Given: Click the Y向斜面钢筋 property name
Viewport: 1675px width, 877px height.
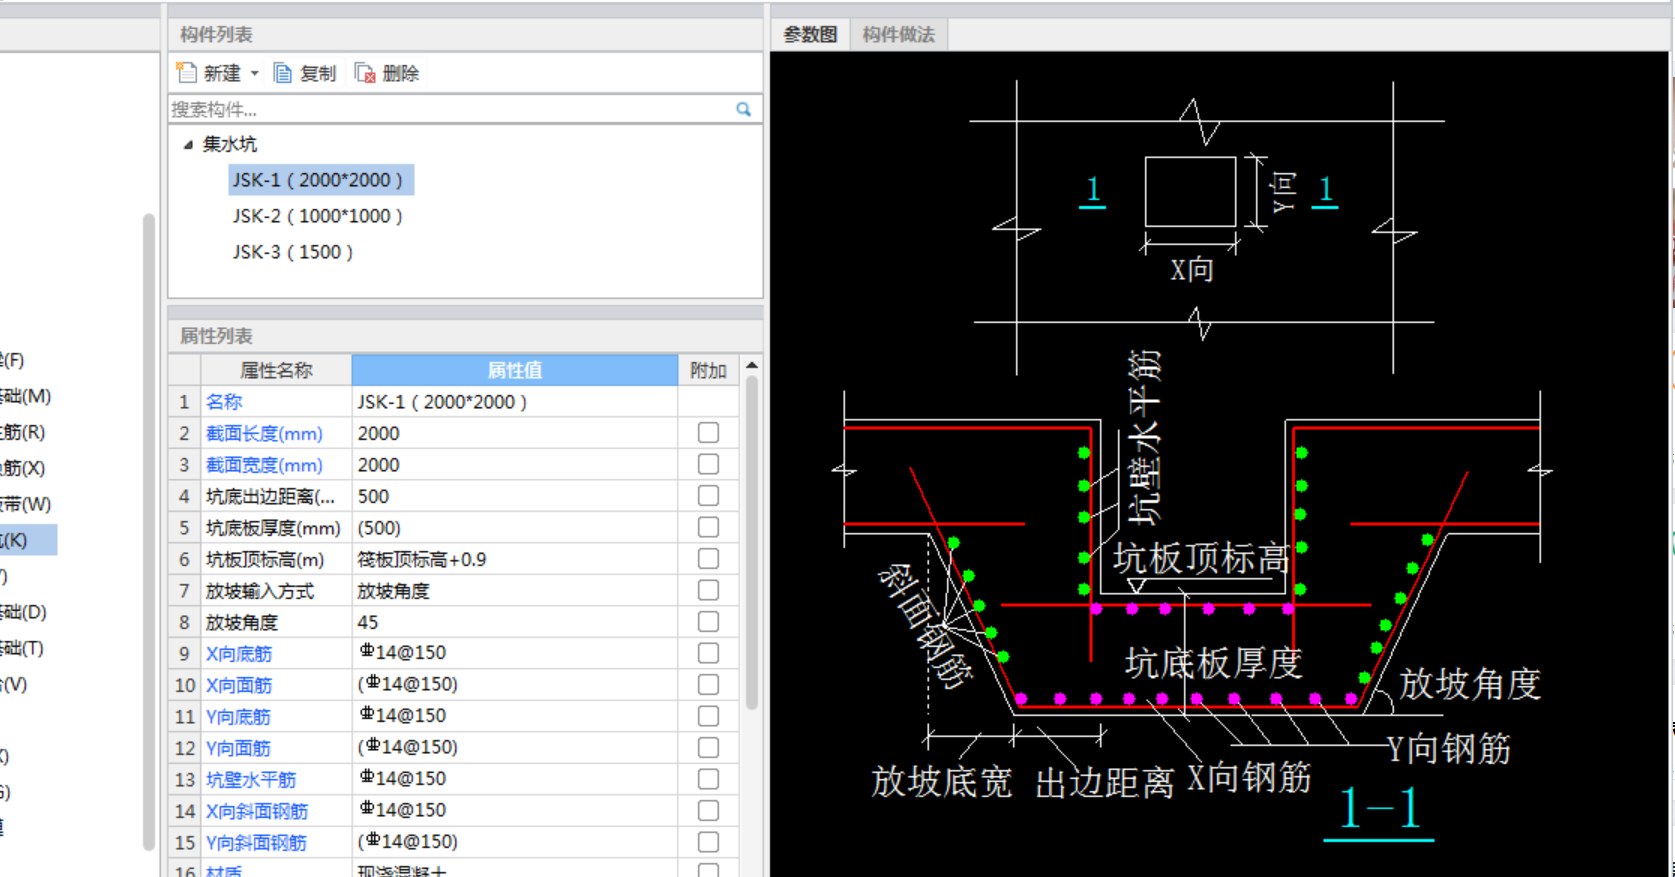Looking at the screenshot, I should 256,842.
